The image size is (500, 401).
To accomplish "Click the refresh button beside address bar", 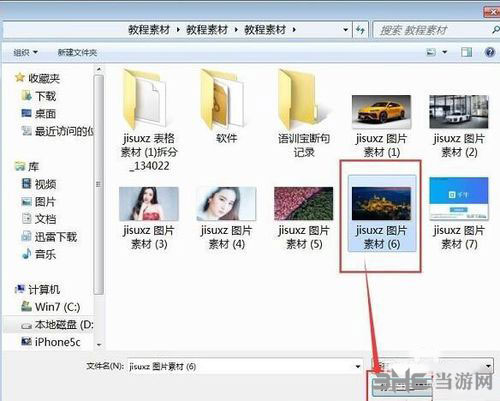I will [x=360, y=30].
